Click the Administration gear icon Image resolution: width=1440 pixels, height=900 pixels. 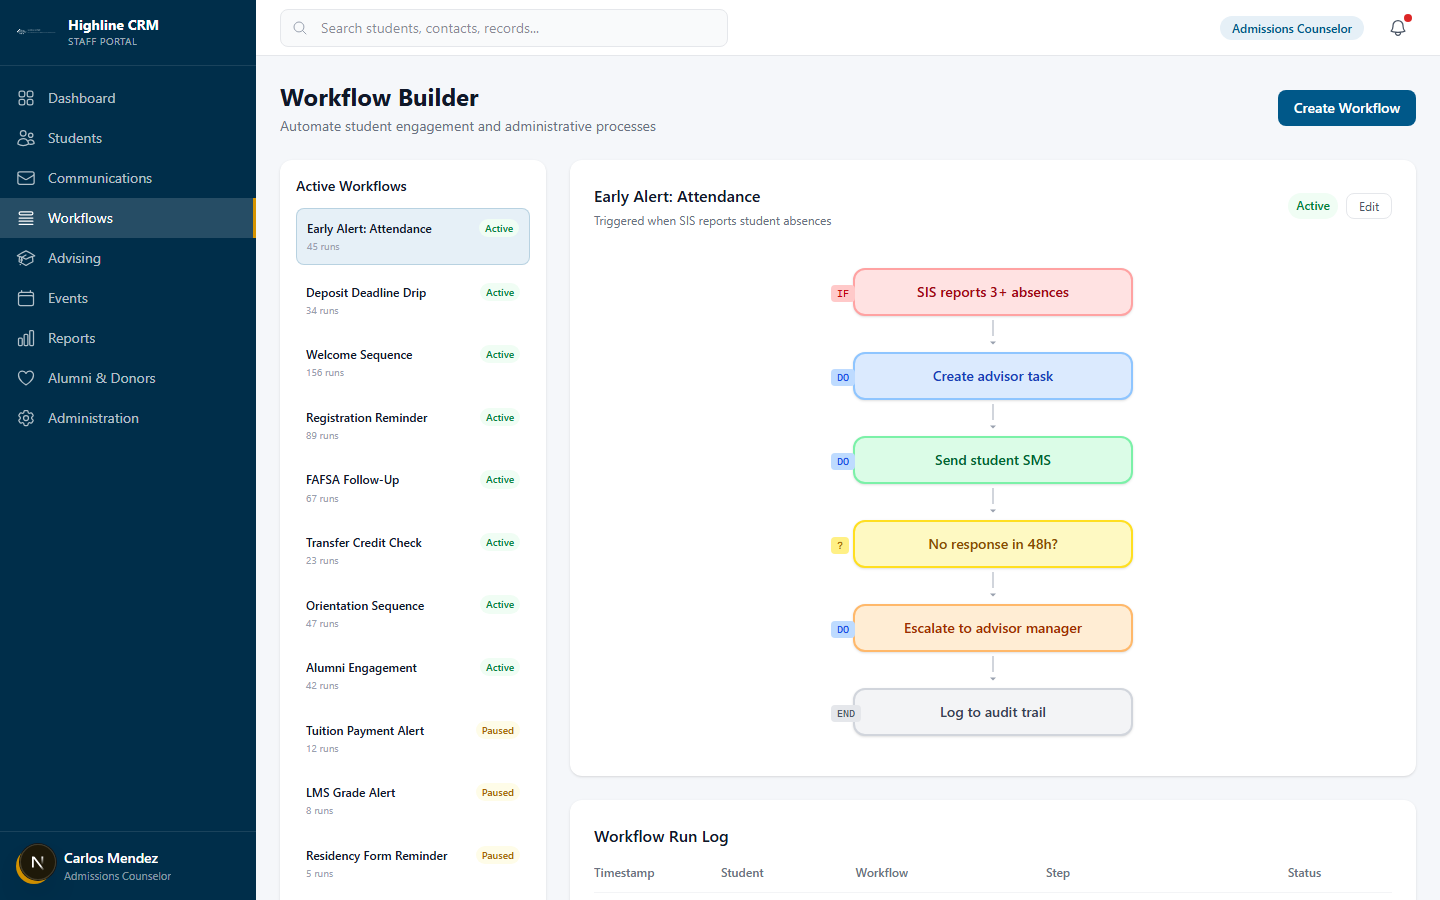point(26,418)
